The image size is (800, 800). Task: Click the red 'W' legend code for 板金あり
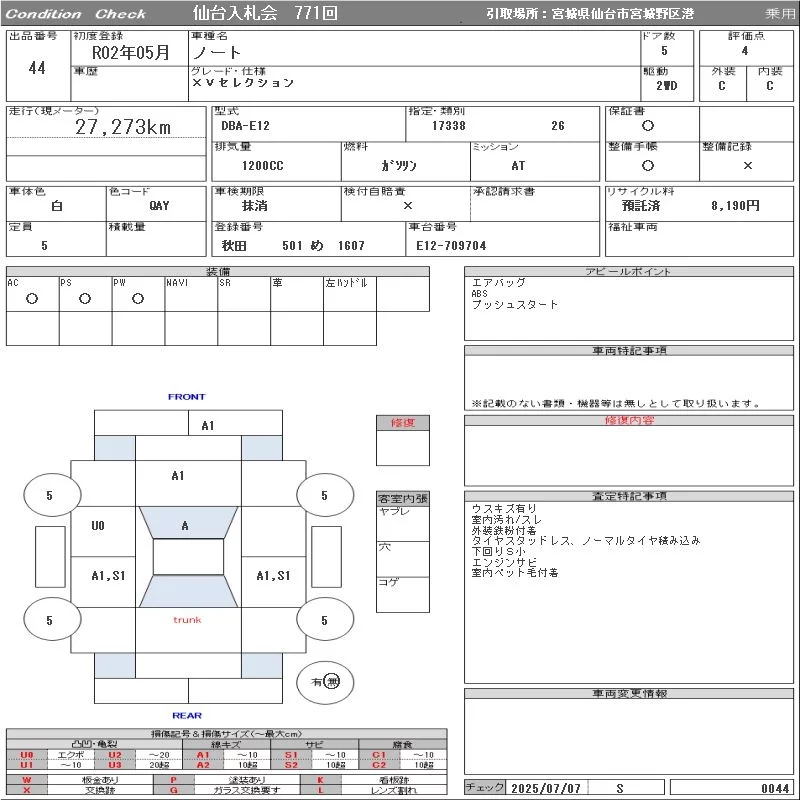[27, 780]
